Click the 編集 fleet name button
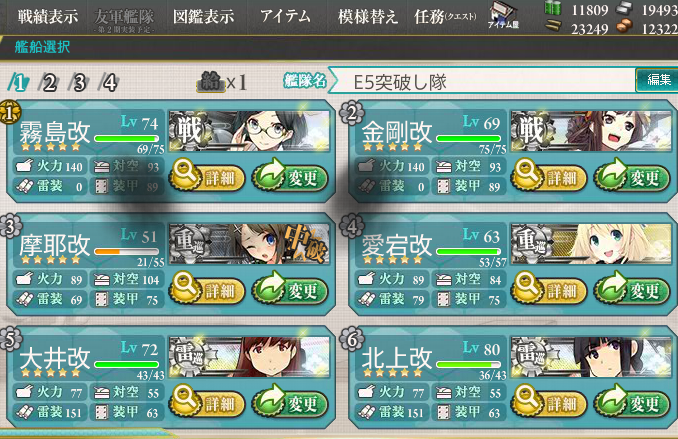This screenshot has width=678, height=439. 658,80
